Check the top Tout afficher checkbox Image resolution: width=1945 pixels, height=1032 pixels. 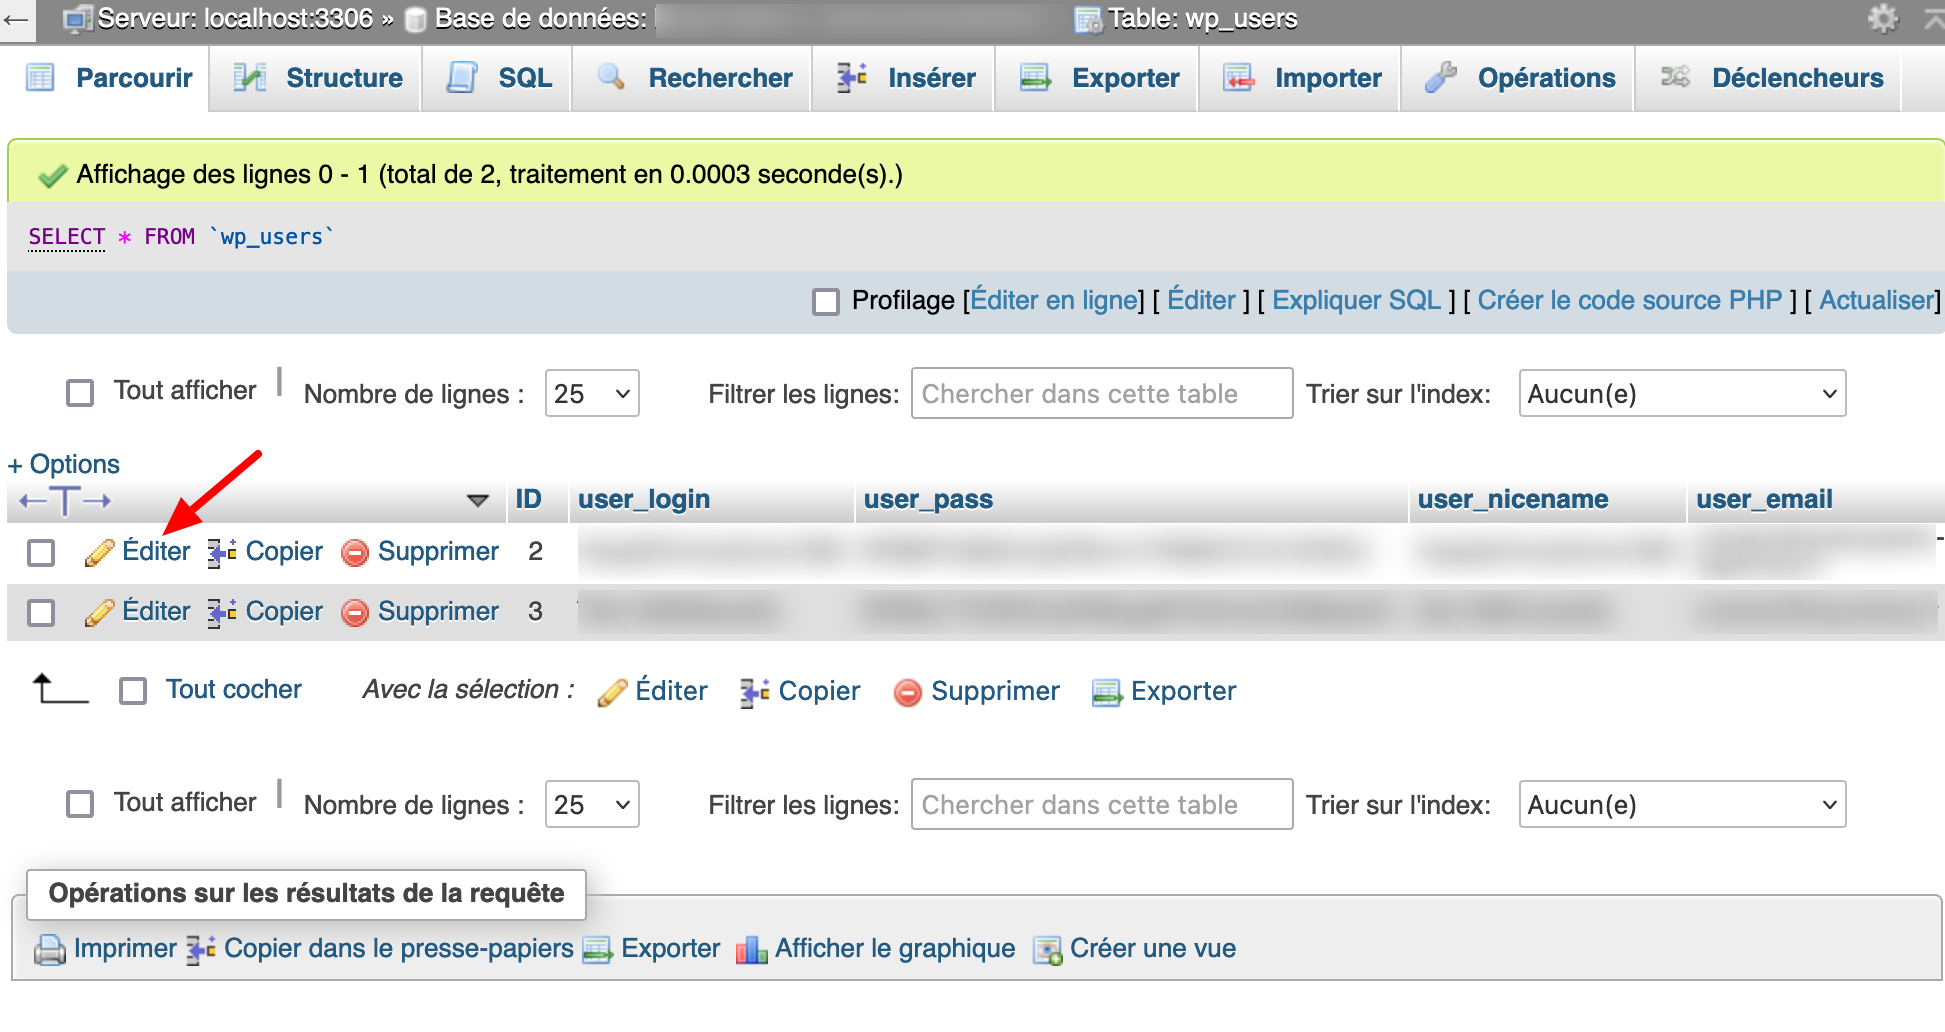pos(80,393)
